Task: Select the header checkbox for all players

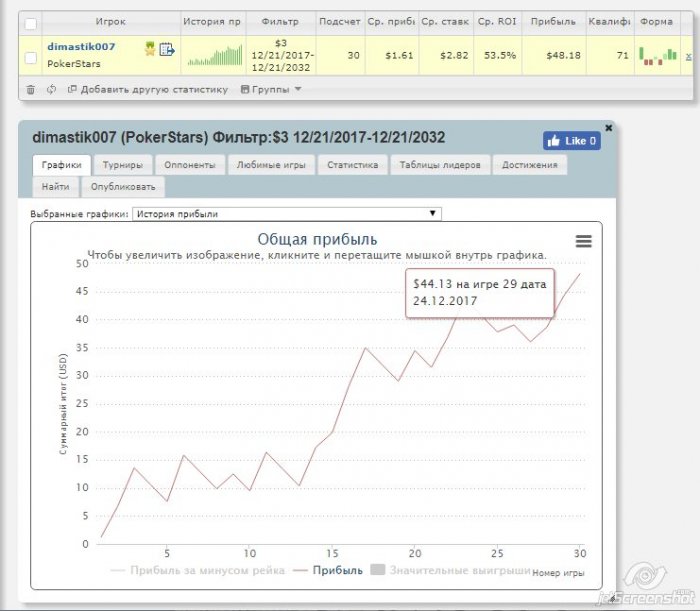Action: coord(30,24)
